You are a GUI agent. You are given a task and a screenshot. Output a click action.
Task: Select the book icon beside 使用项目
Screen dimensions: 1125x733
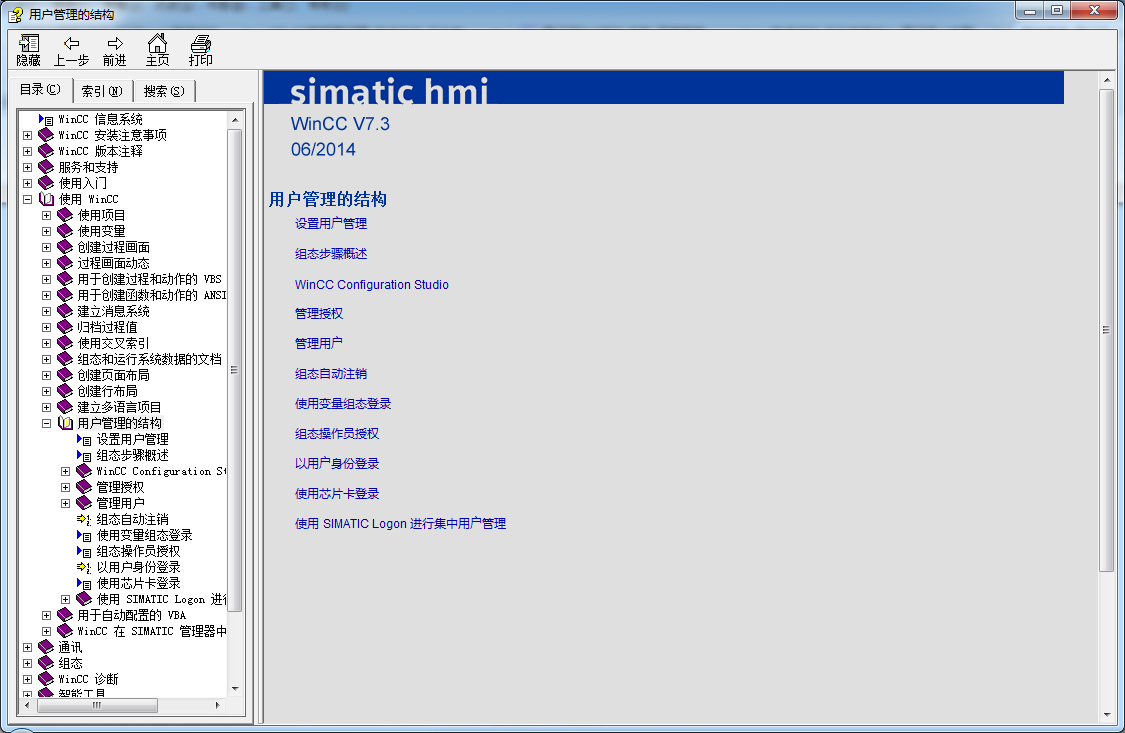coord(65,214)
